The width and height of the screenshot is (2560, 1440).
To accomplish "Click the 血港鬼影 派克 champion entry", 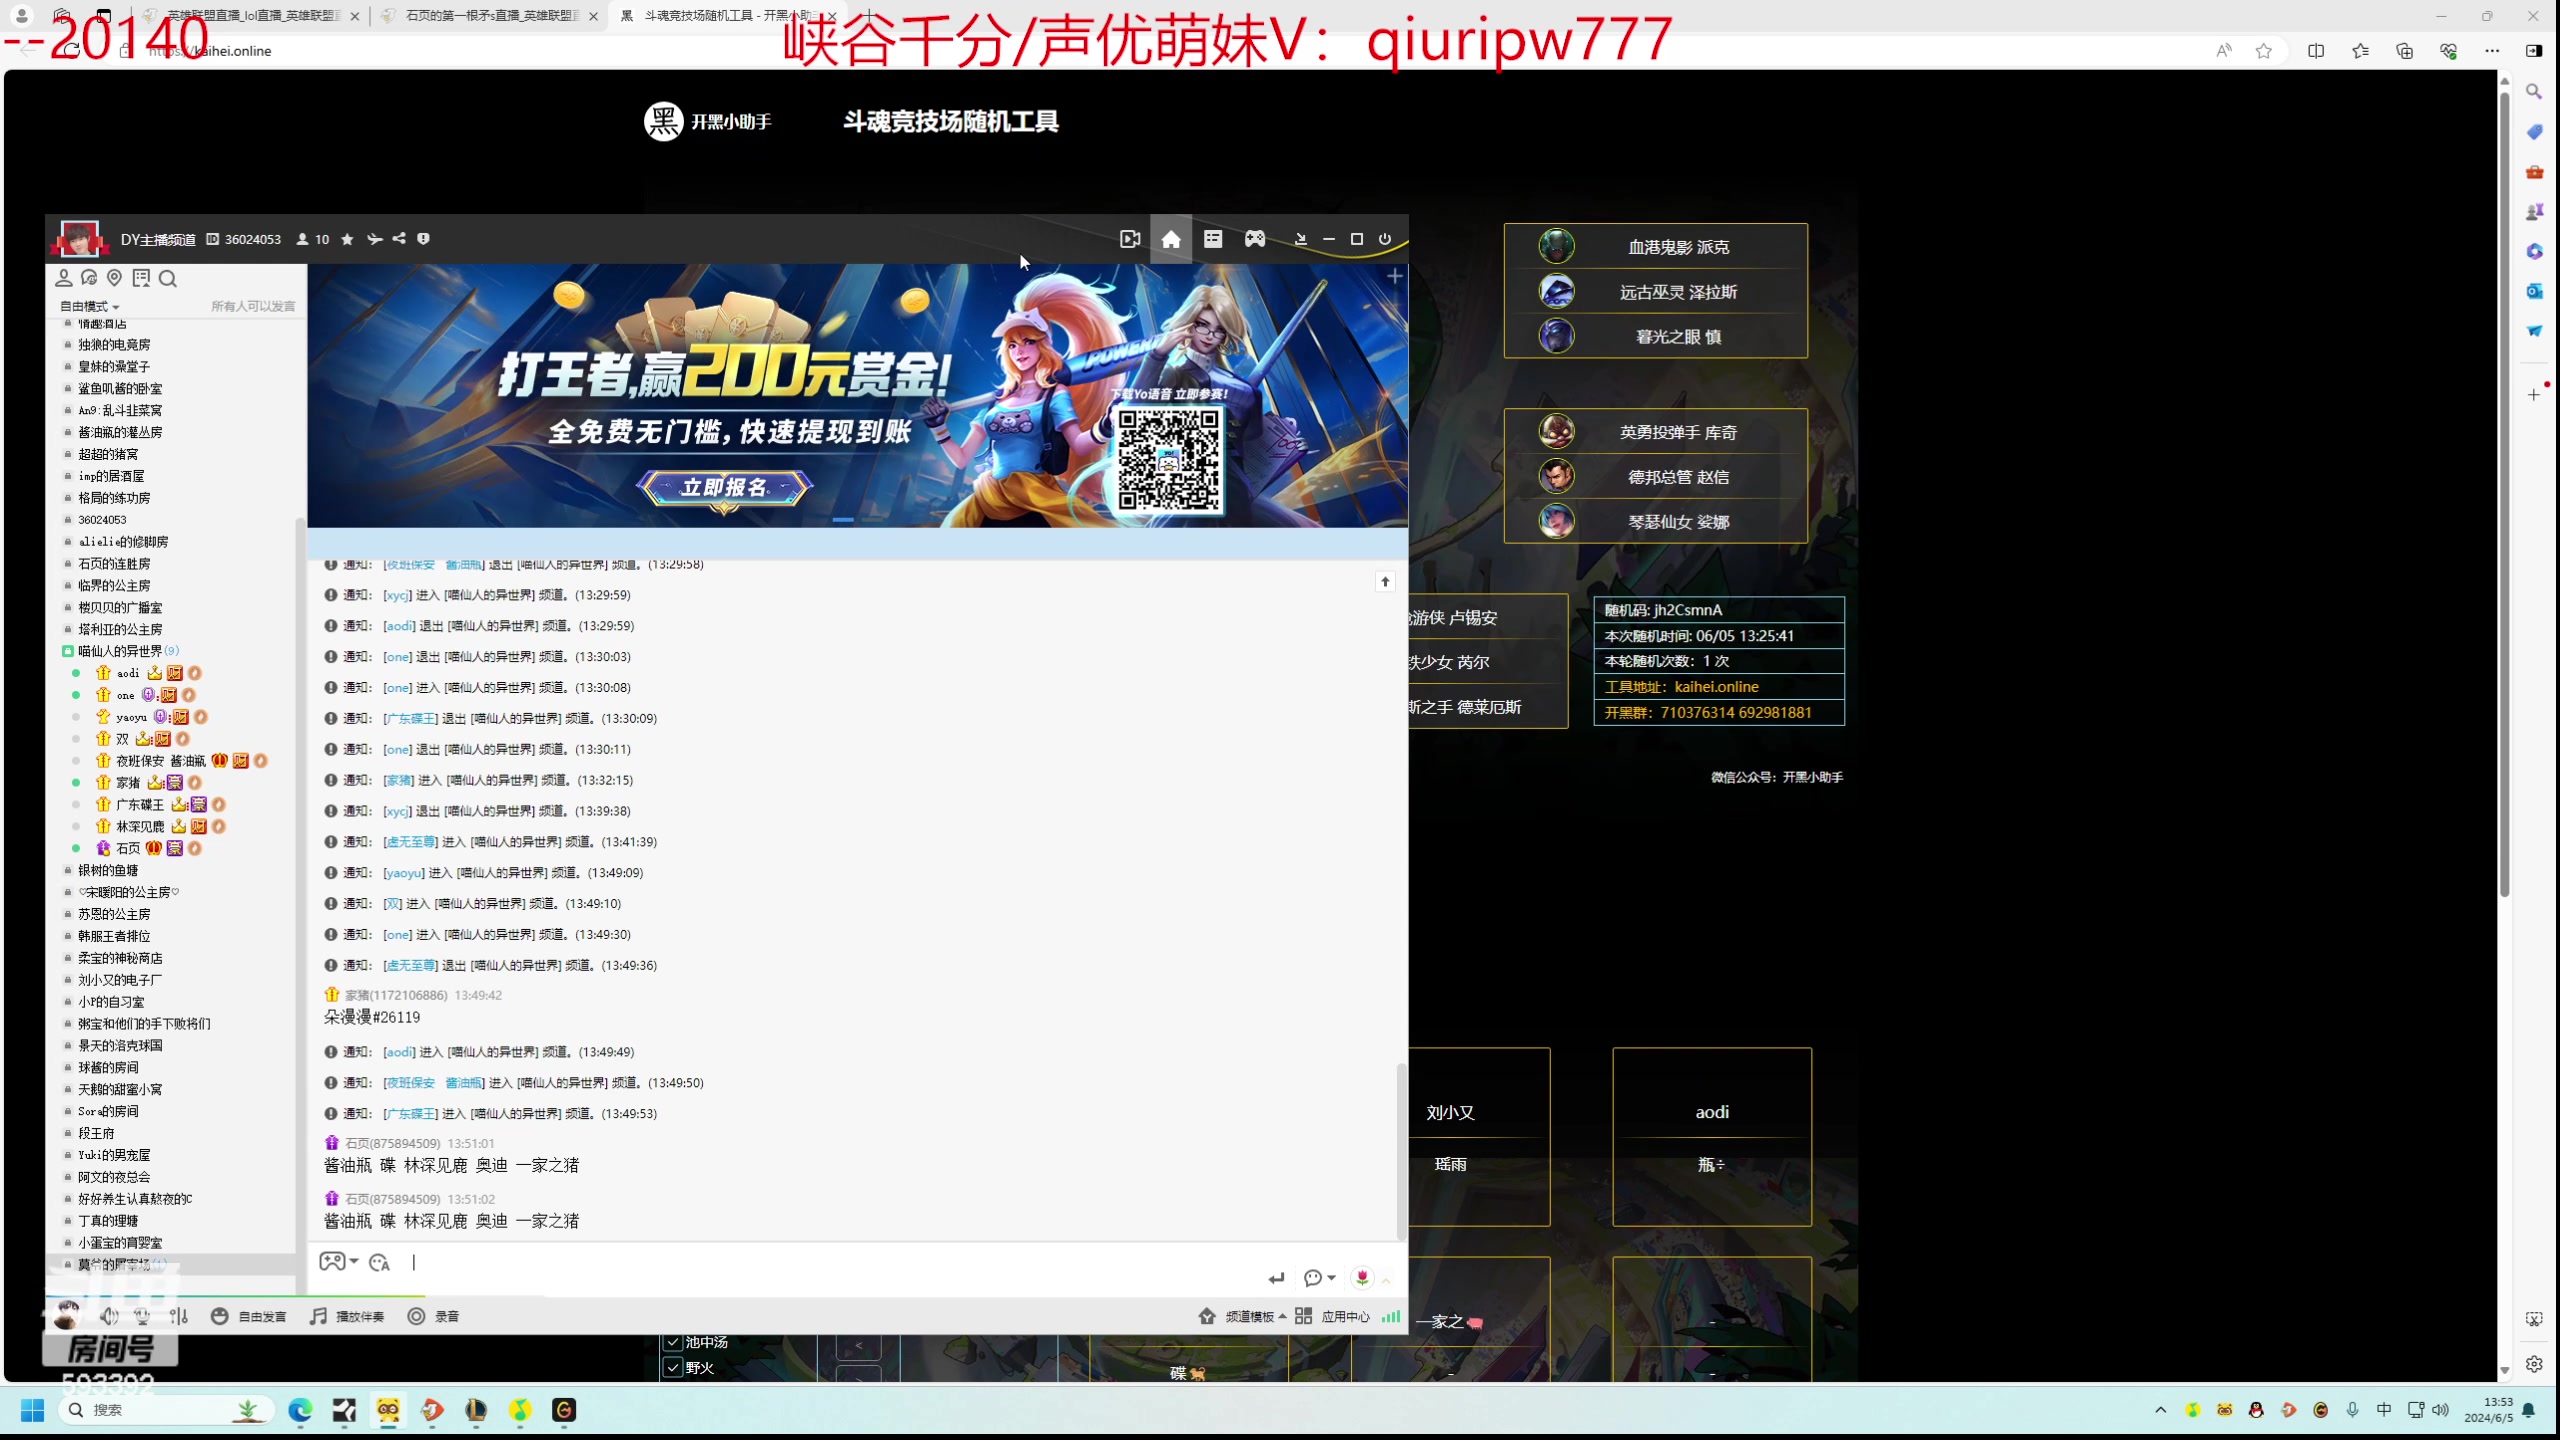I will 1656,247.
